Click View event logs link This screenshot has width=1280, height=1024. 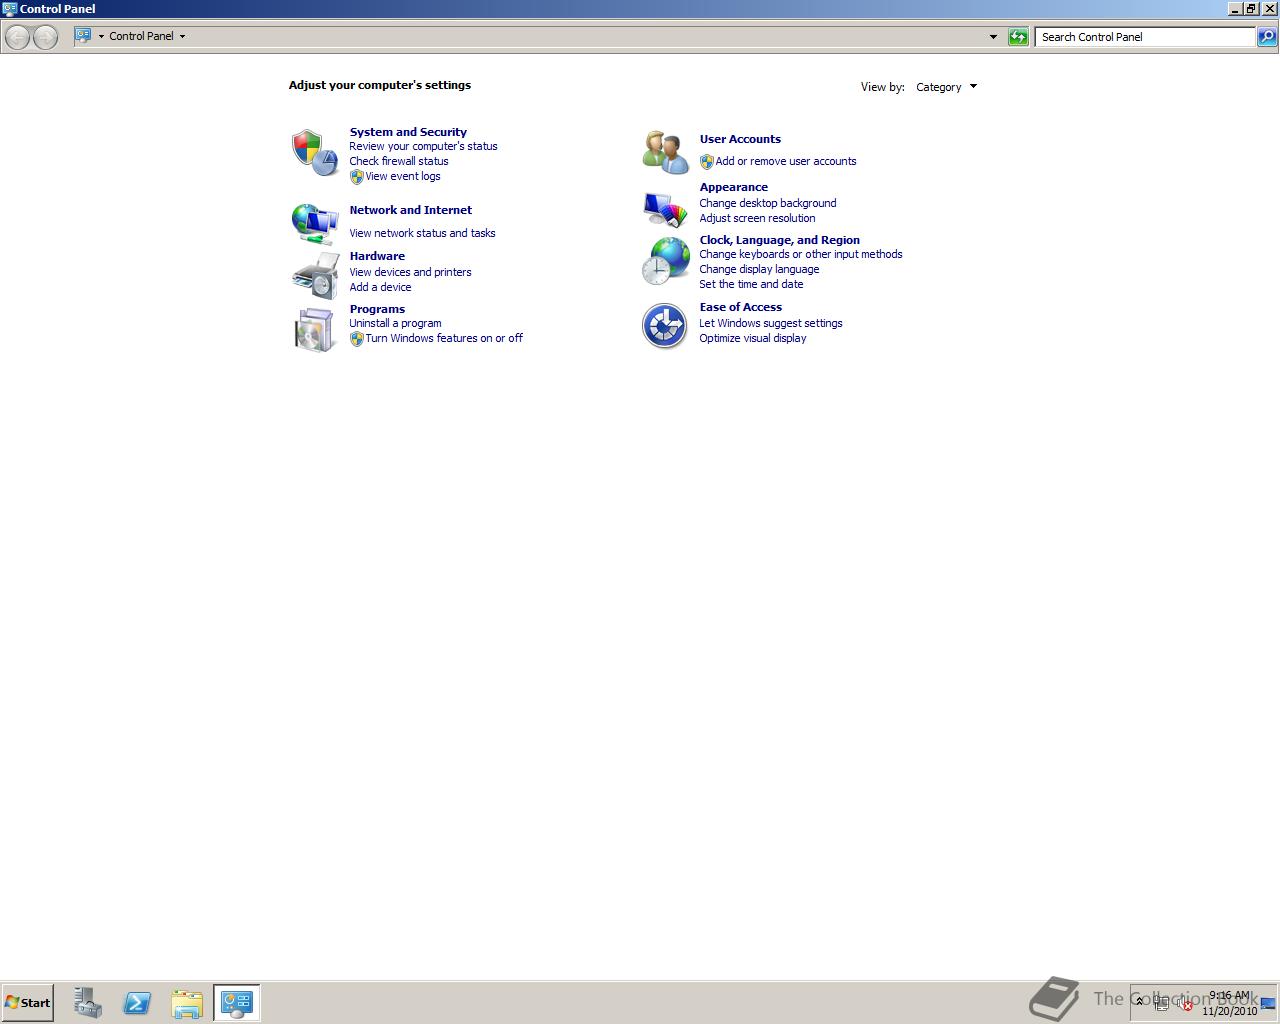coord(403,176)
